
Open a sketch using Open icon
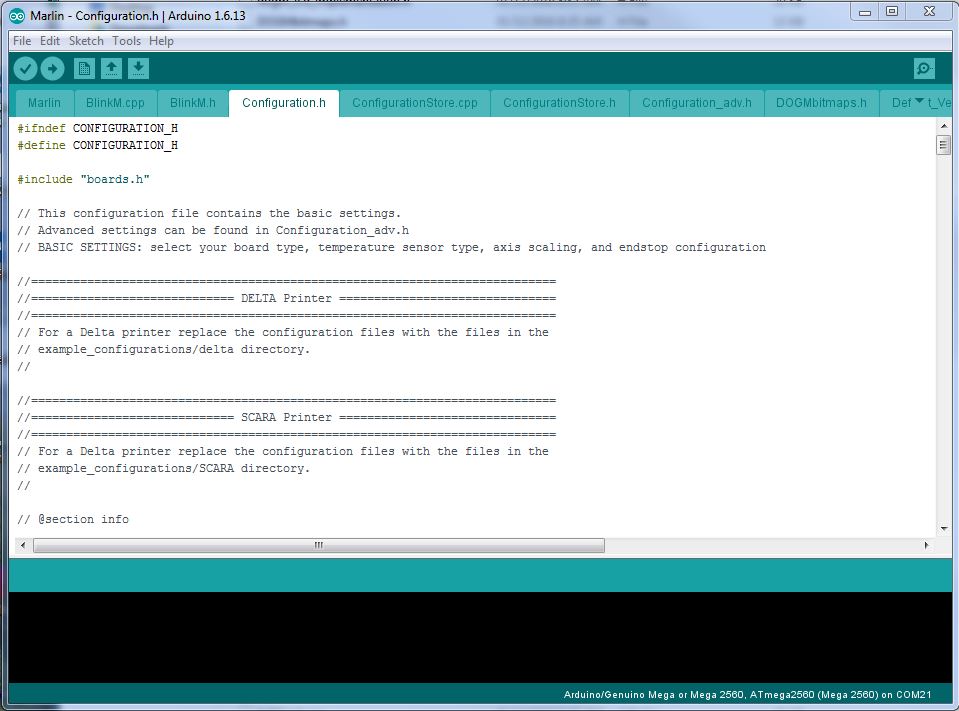click(111, 68)
